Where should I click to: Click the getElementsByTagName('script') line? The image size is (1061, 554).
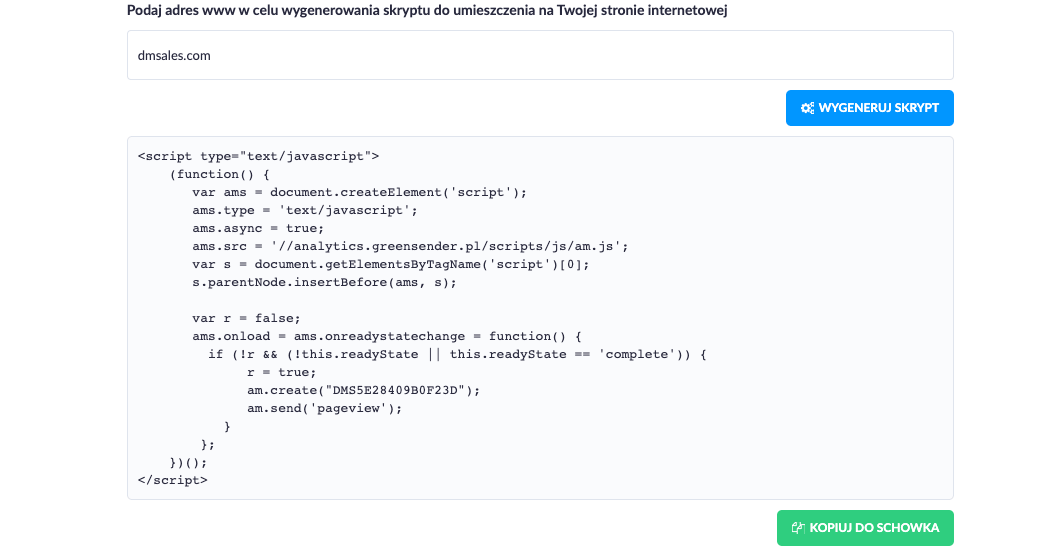tap(390, 264)
